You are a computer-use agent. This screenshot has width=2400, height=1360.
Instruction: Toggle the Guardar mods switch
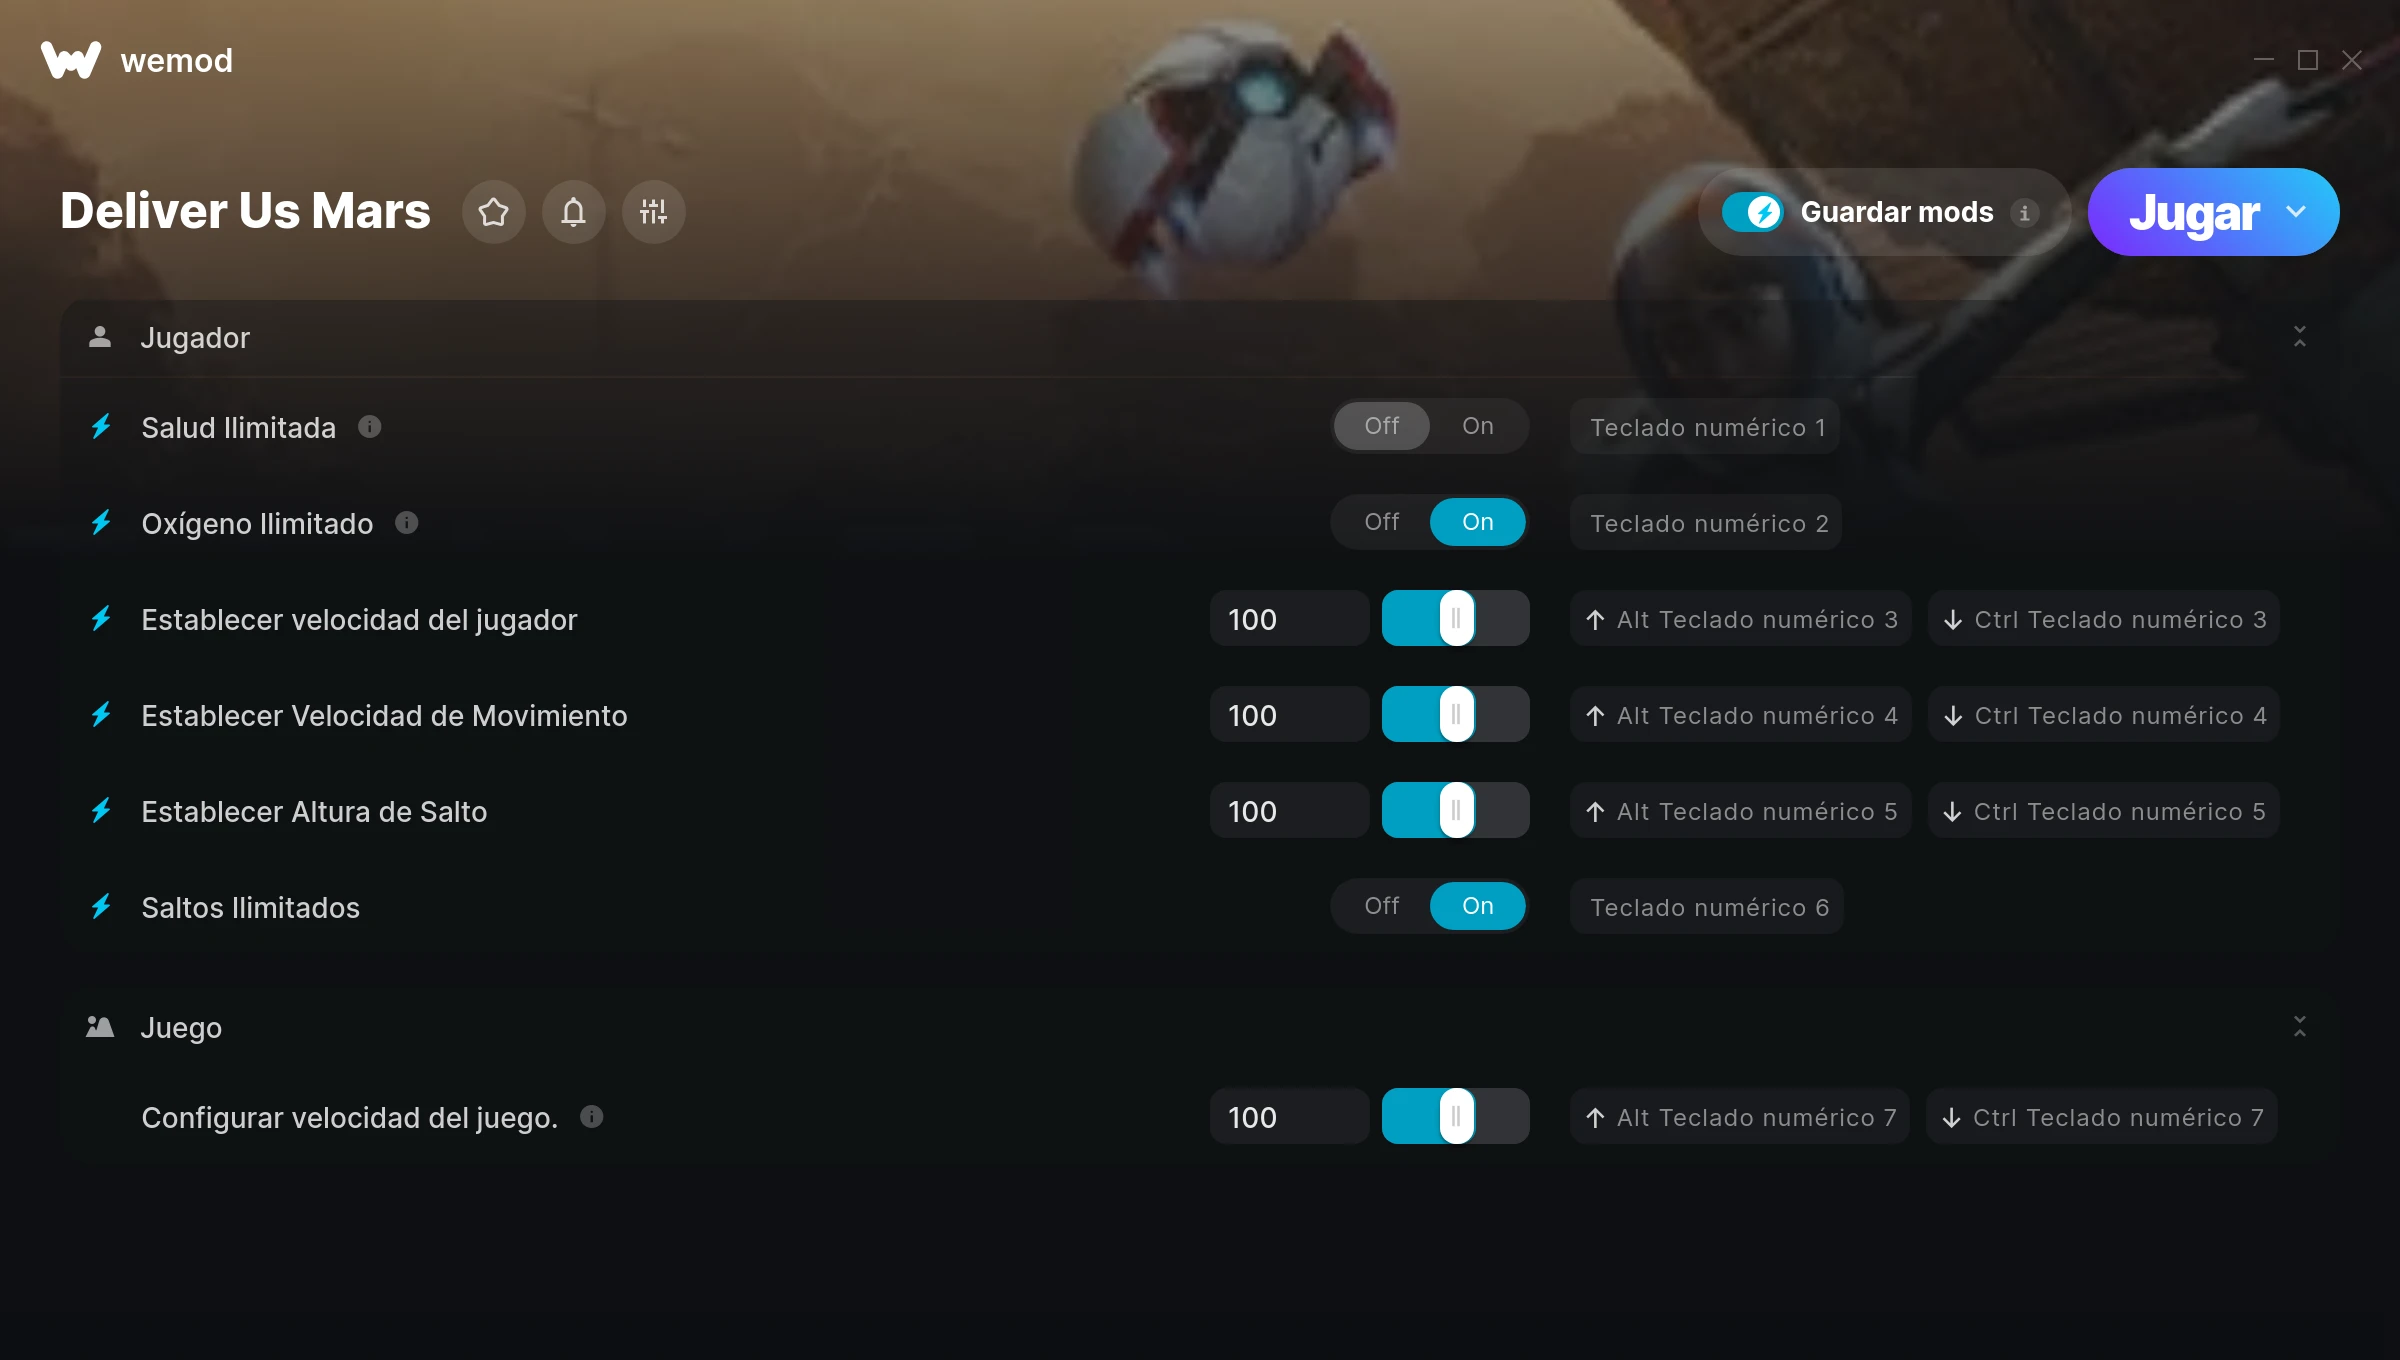tap(1752, 212)
